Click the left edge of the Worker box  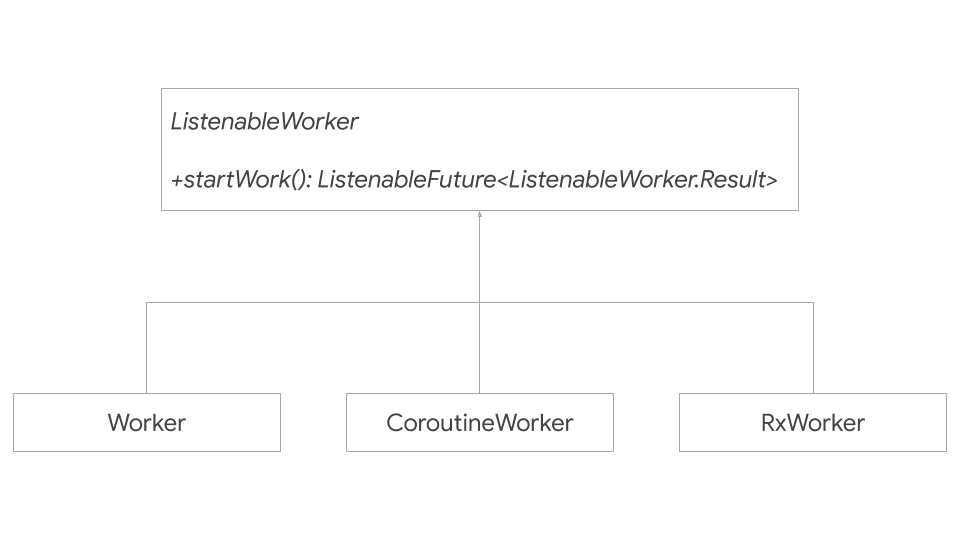tap(14, 422)
